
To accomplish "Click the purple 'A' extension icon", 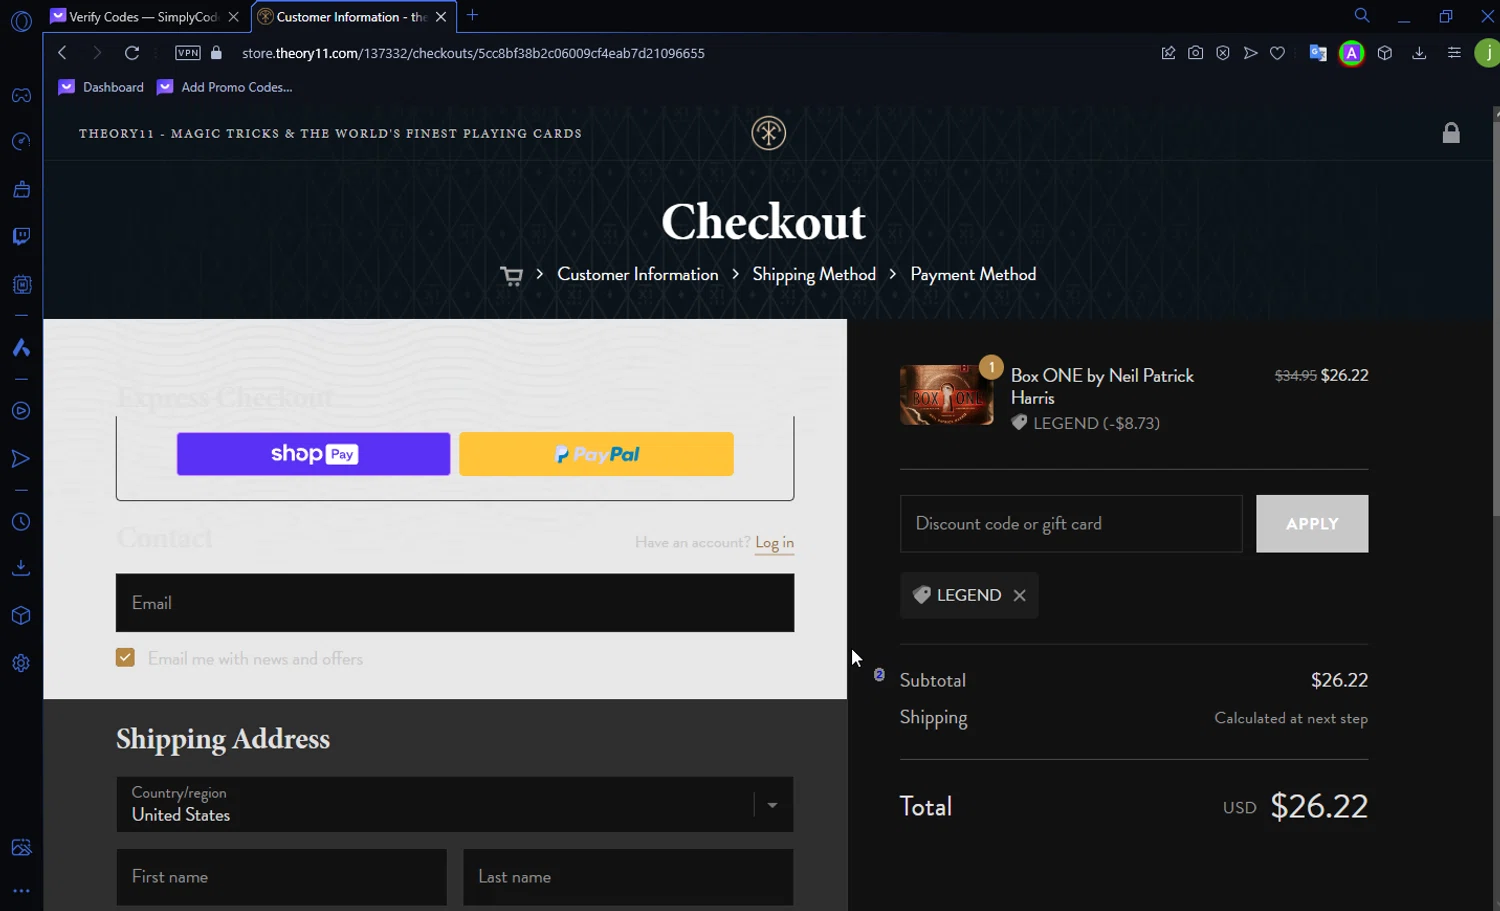I will (x=1352, y=53).
